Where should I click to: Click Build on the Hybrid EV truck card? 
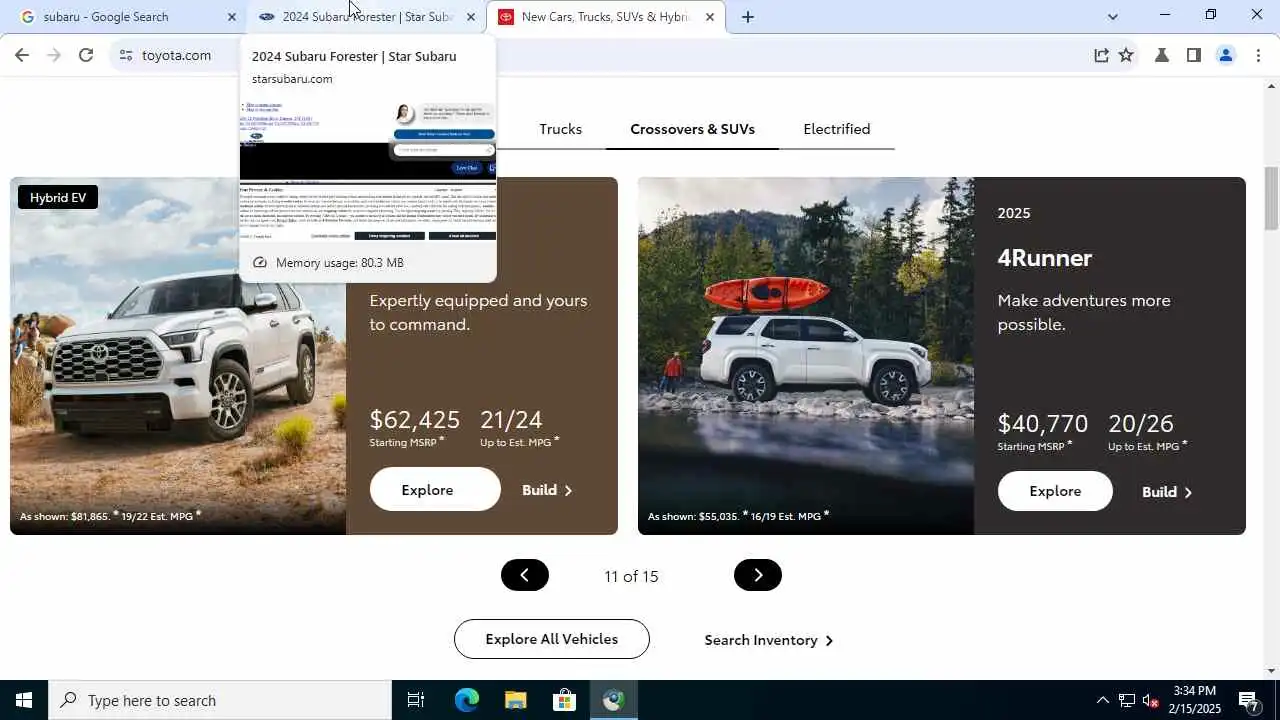pos(547,490)
